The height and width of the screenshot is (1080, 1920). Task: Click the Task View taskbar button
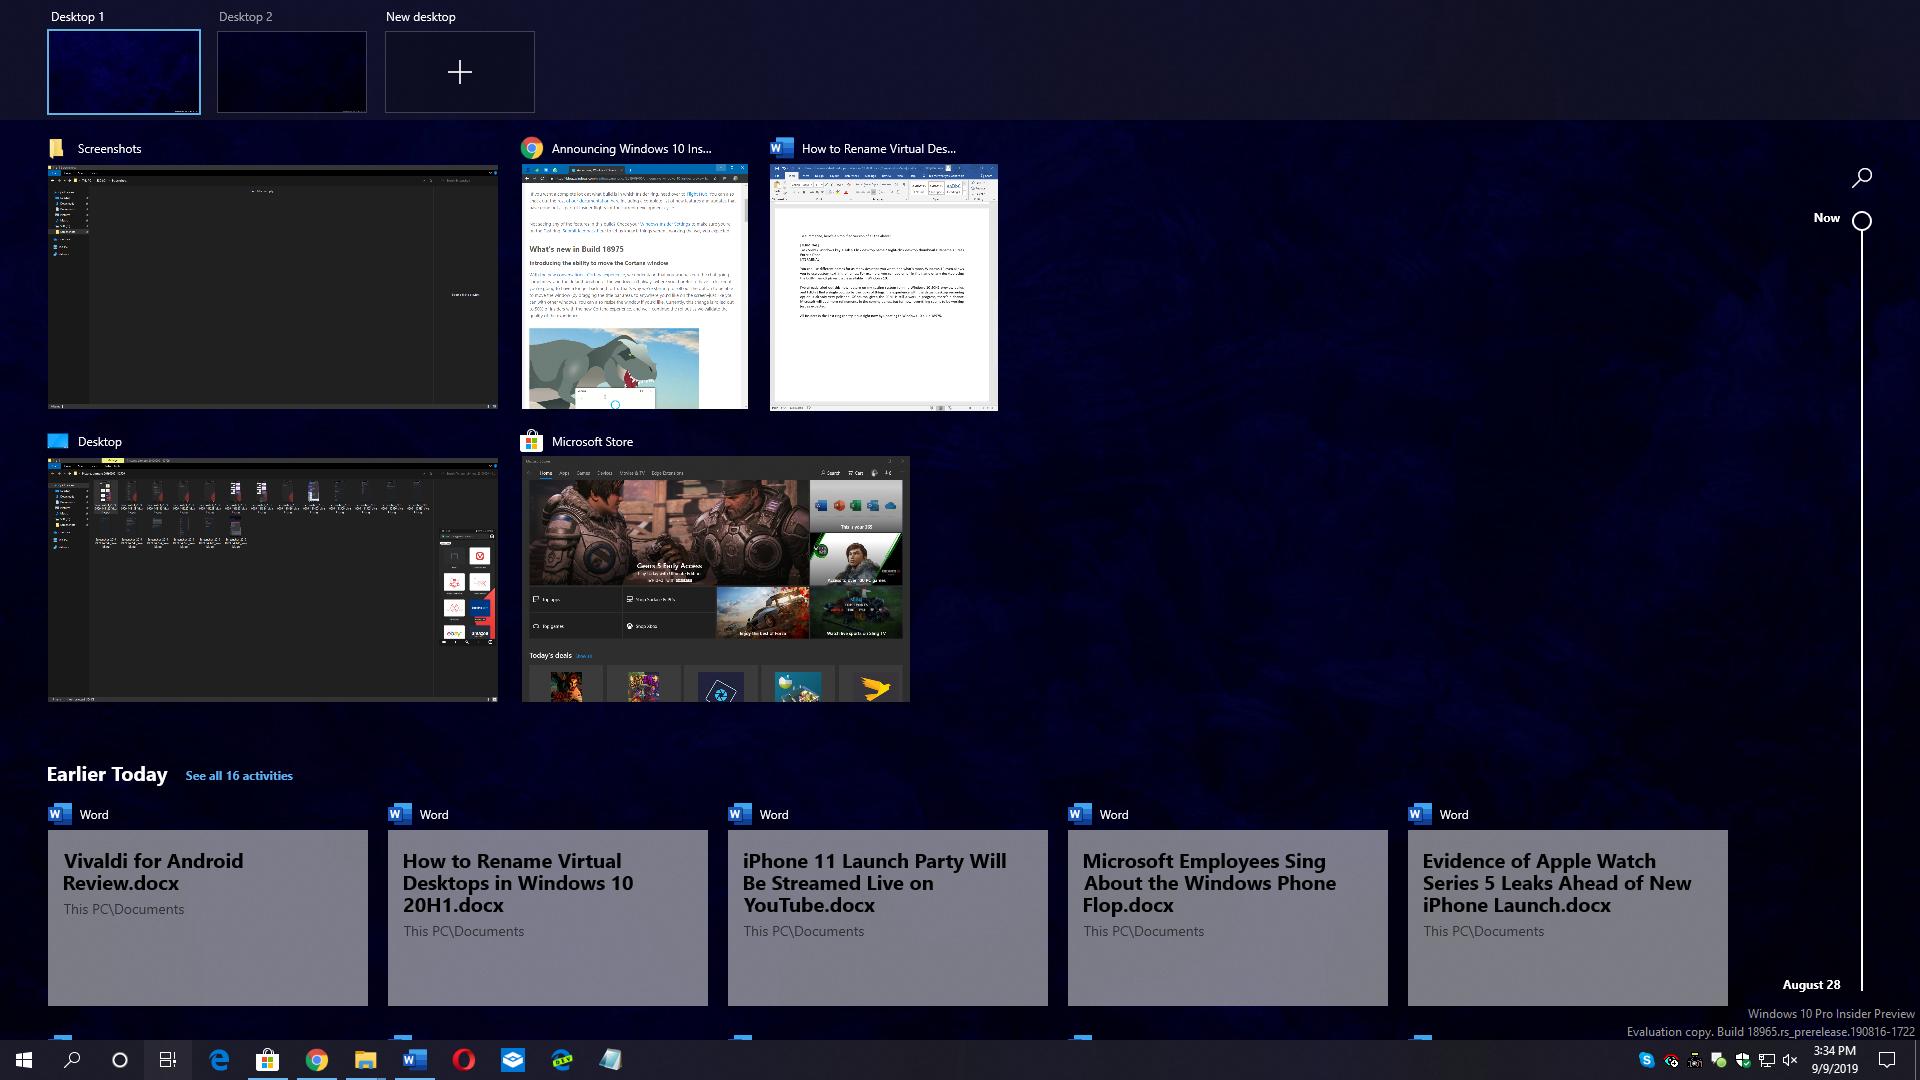pyautogui.click(x=168, y=1060)
